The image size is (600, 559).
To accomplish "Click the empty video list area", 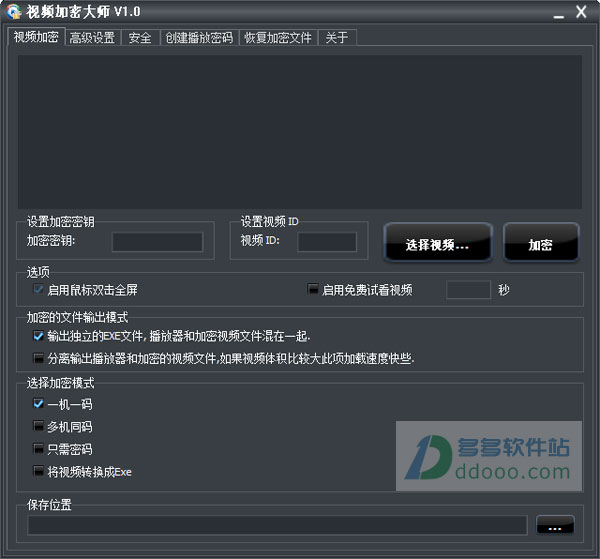I will tap(300, 132).
